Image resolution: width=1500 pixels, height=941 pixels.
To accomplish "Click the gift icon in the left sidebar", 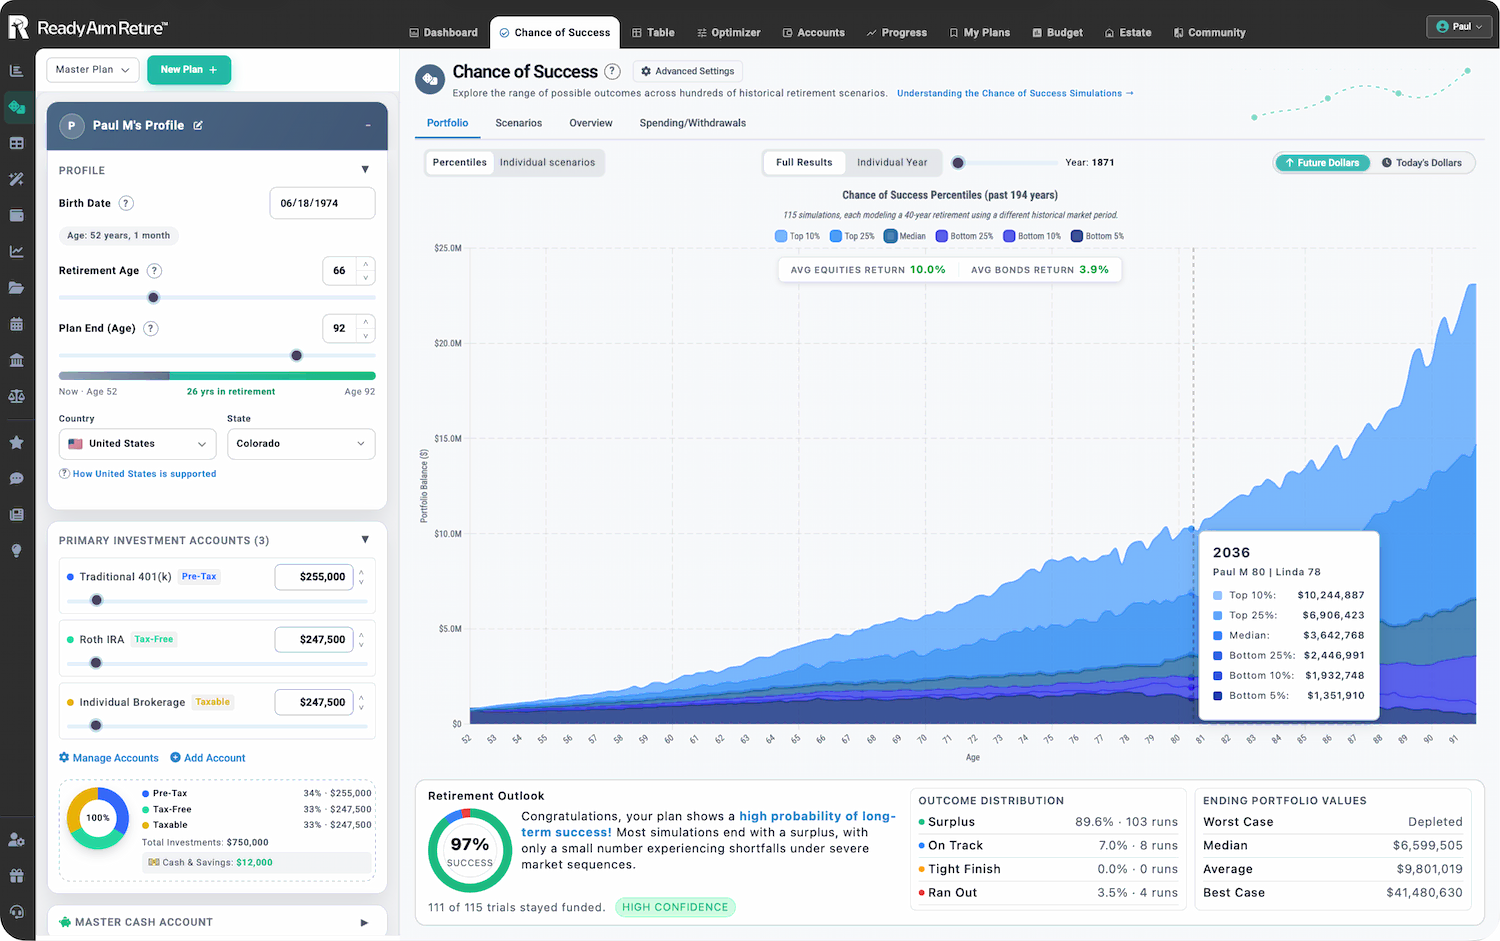I will [x=17, y=876].
